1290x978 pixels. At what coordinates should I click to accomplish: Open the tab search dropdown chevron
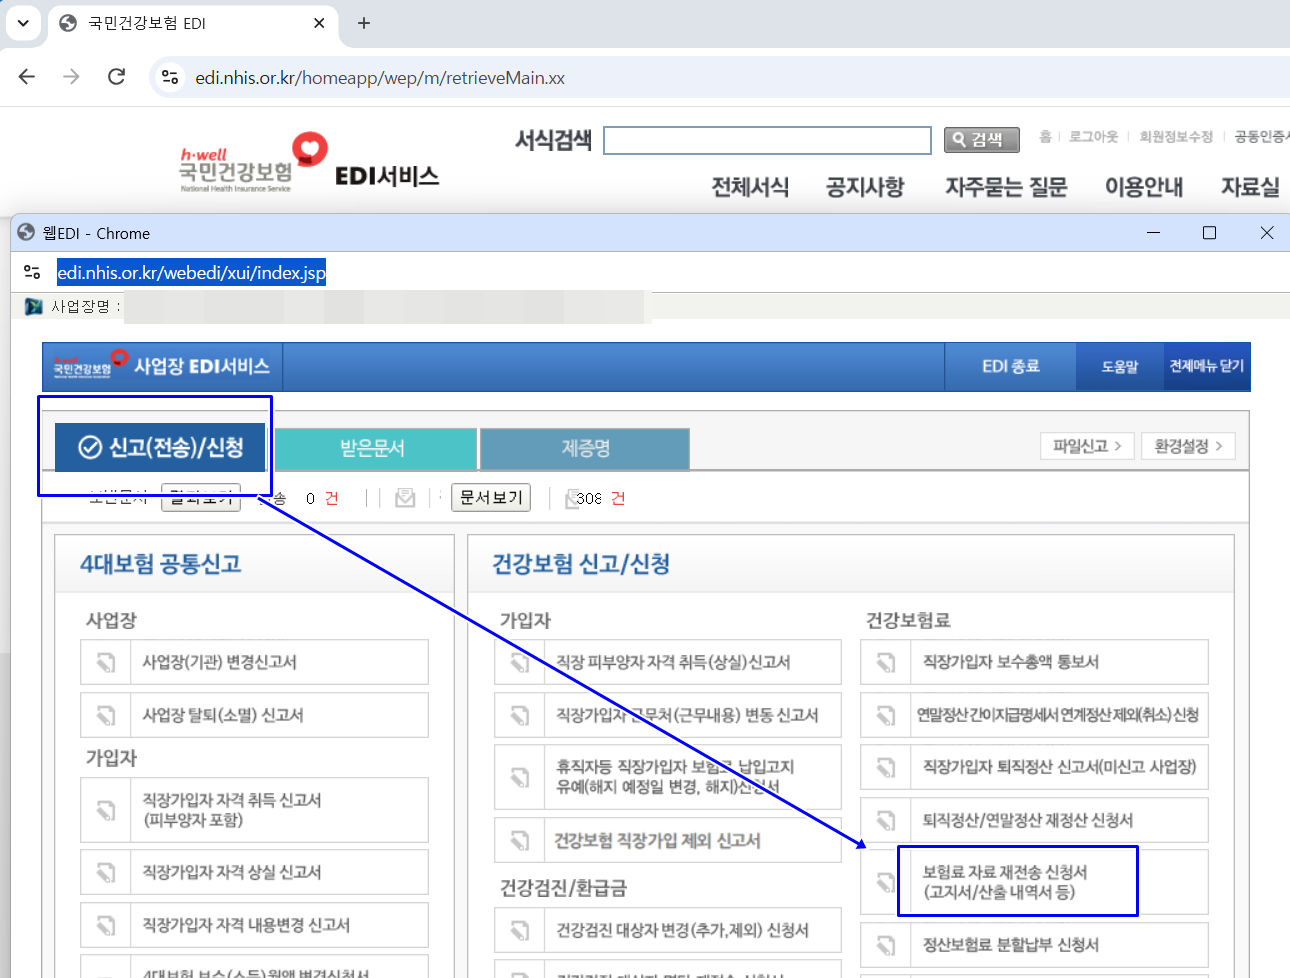pyautogui.click(x=23, y=23)
